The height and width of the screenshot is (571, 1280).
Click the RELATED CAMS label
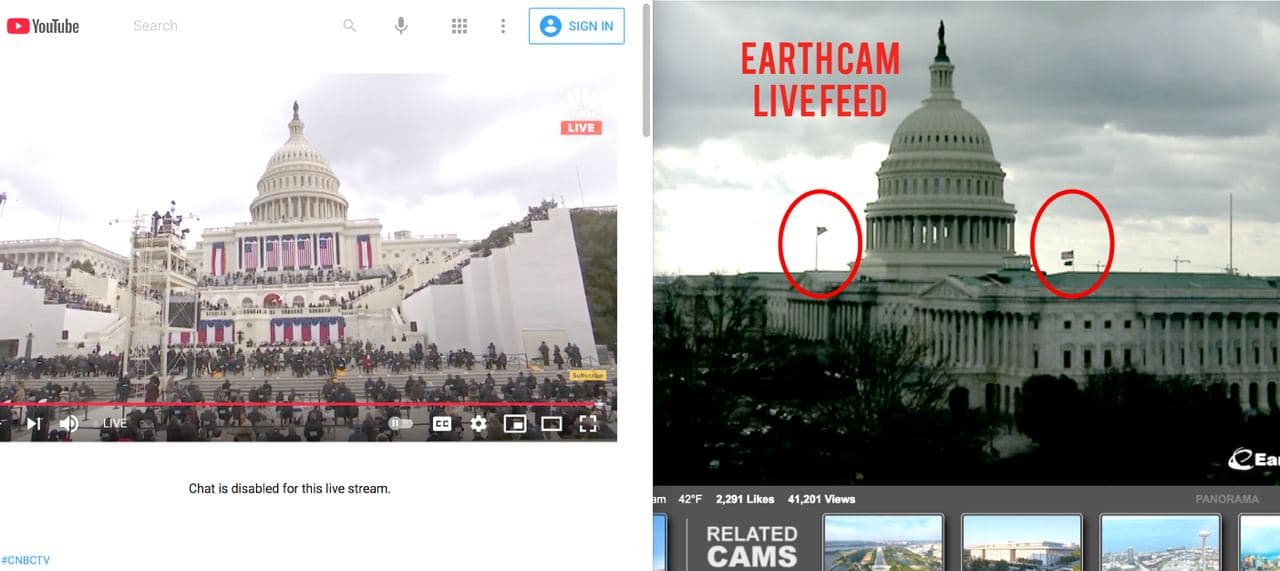pos(752,546)
